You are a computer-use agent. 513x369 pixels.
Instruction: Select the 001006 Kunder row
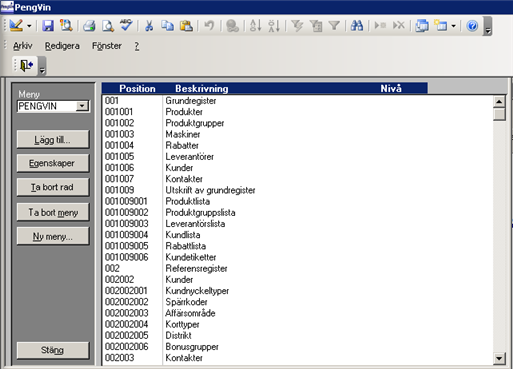(x=297, y=168)
